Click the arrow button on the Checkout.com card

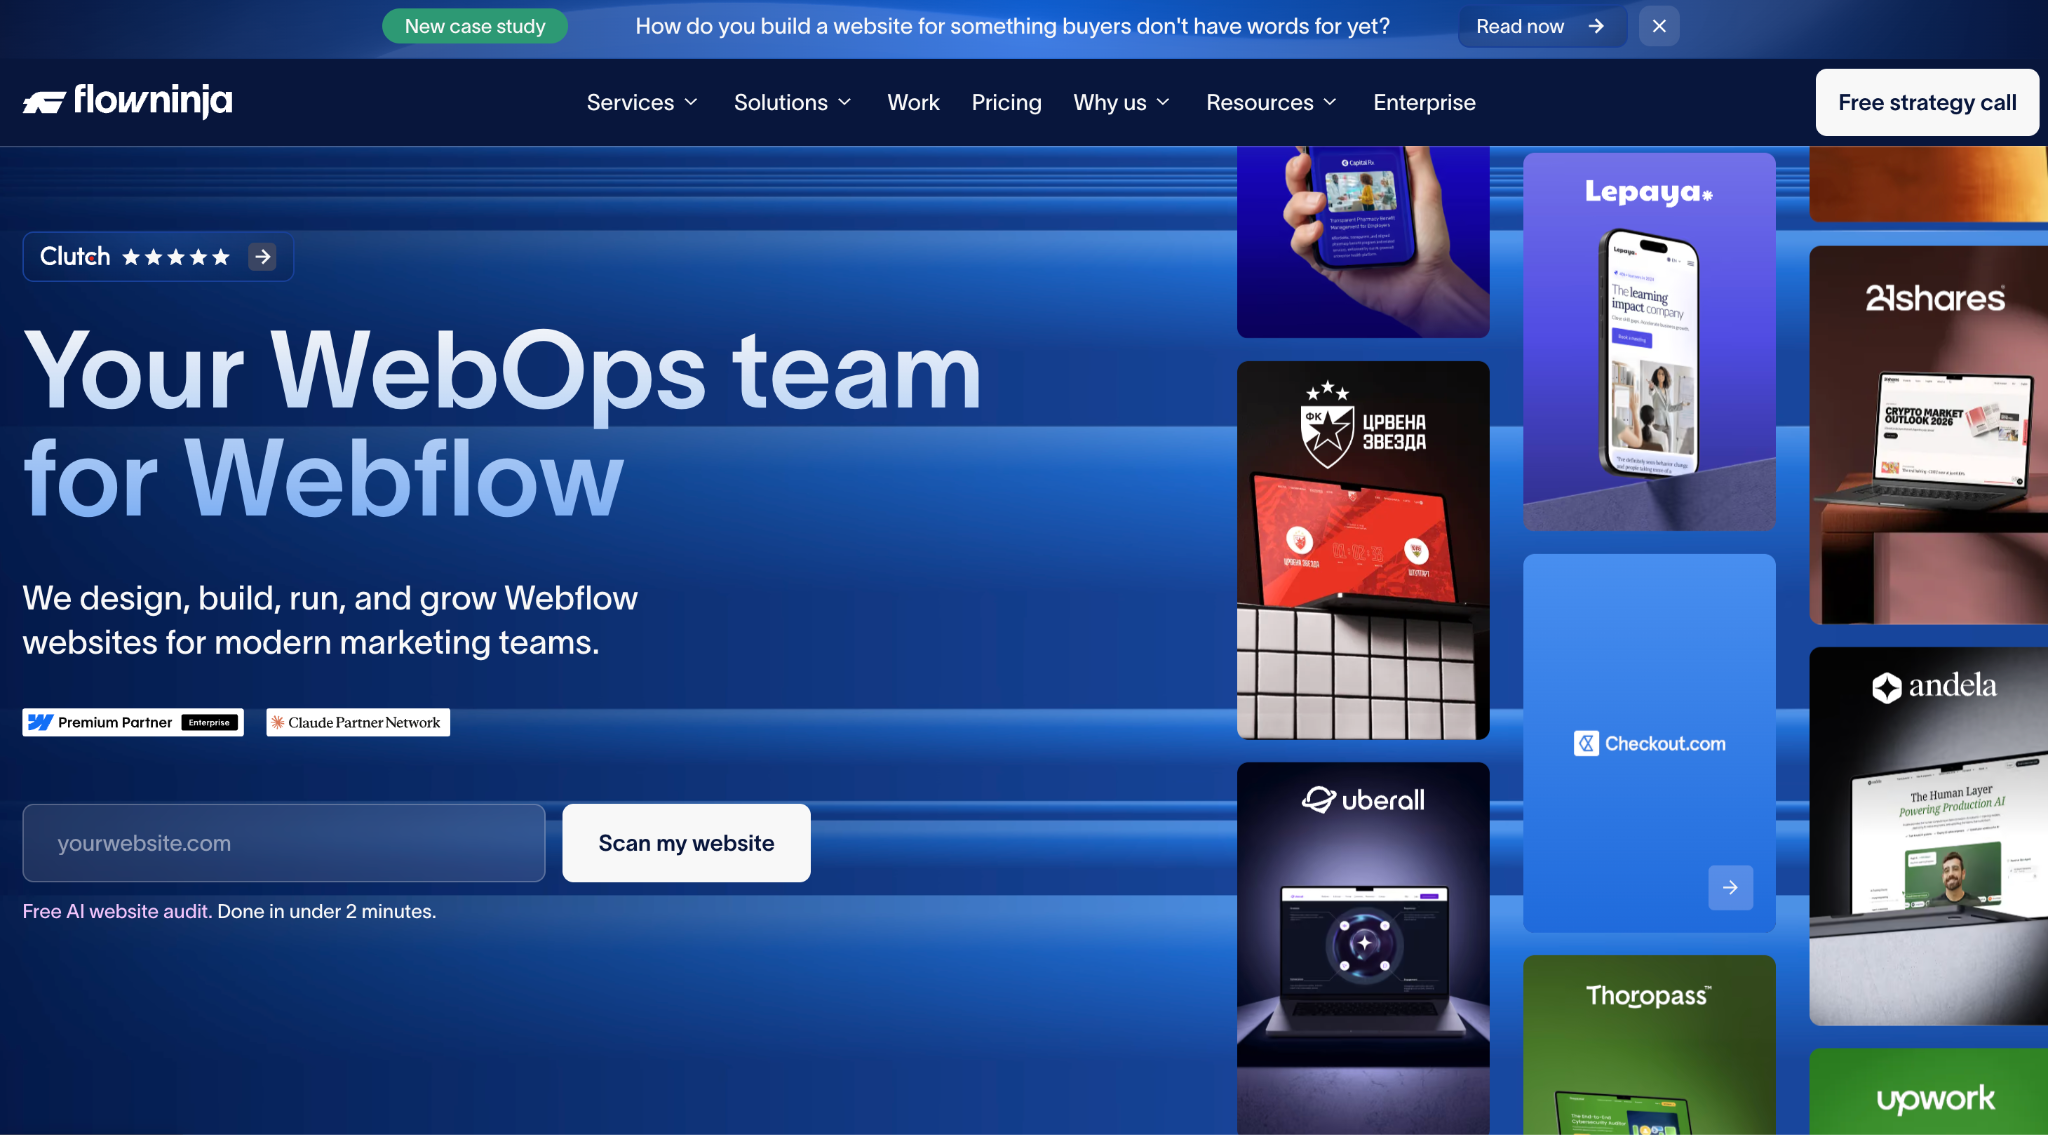point(1730,887)
